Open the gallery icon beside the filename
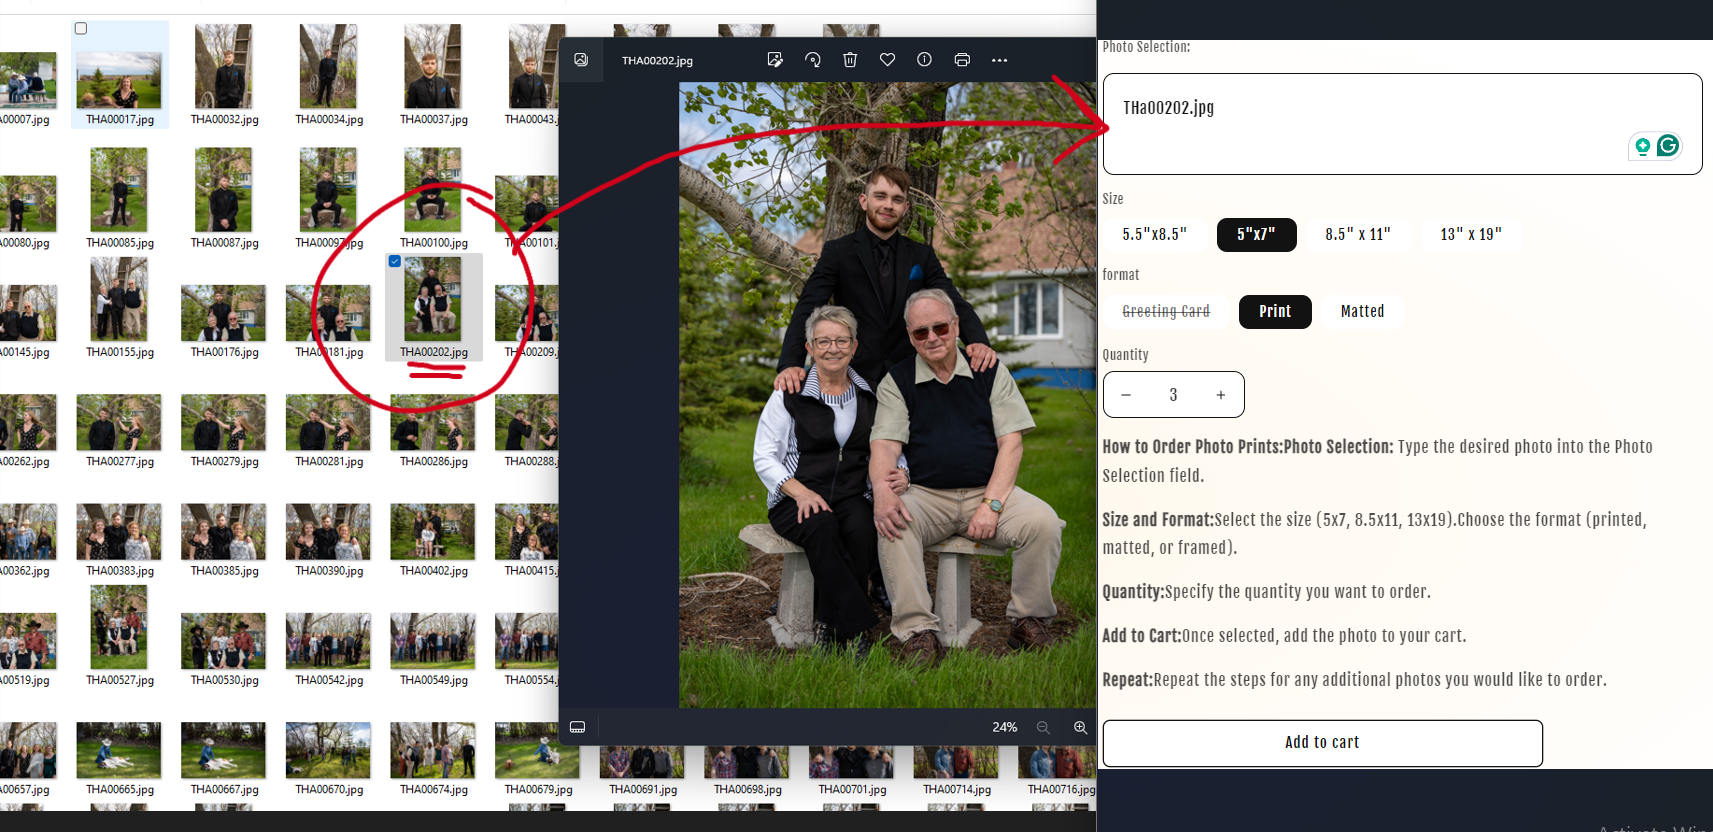The width and height of the screenshot is (1713, 832). coord(581,60)
